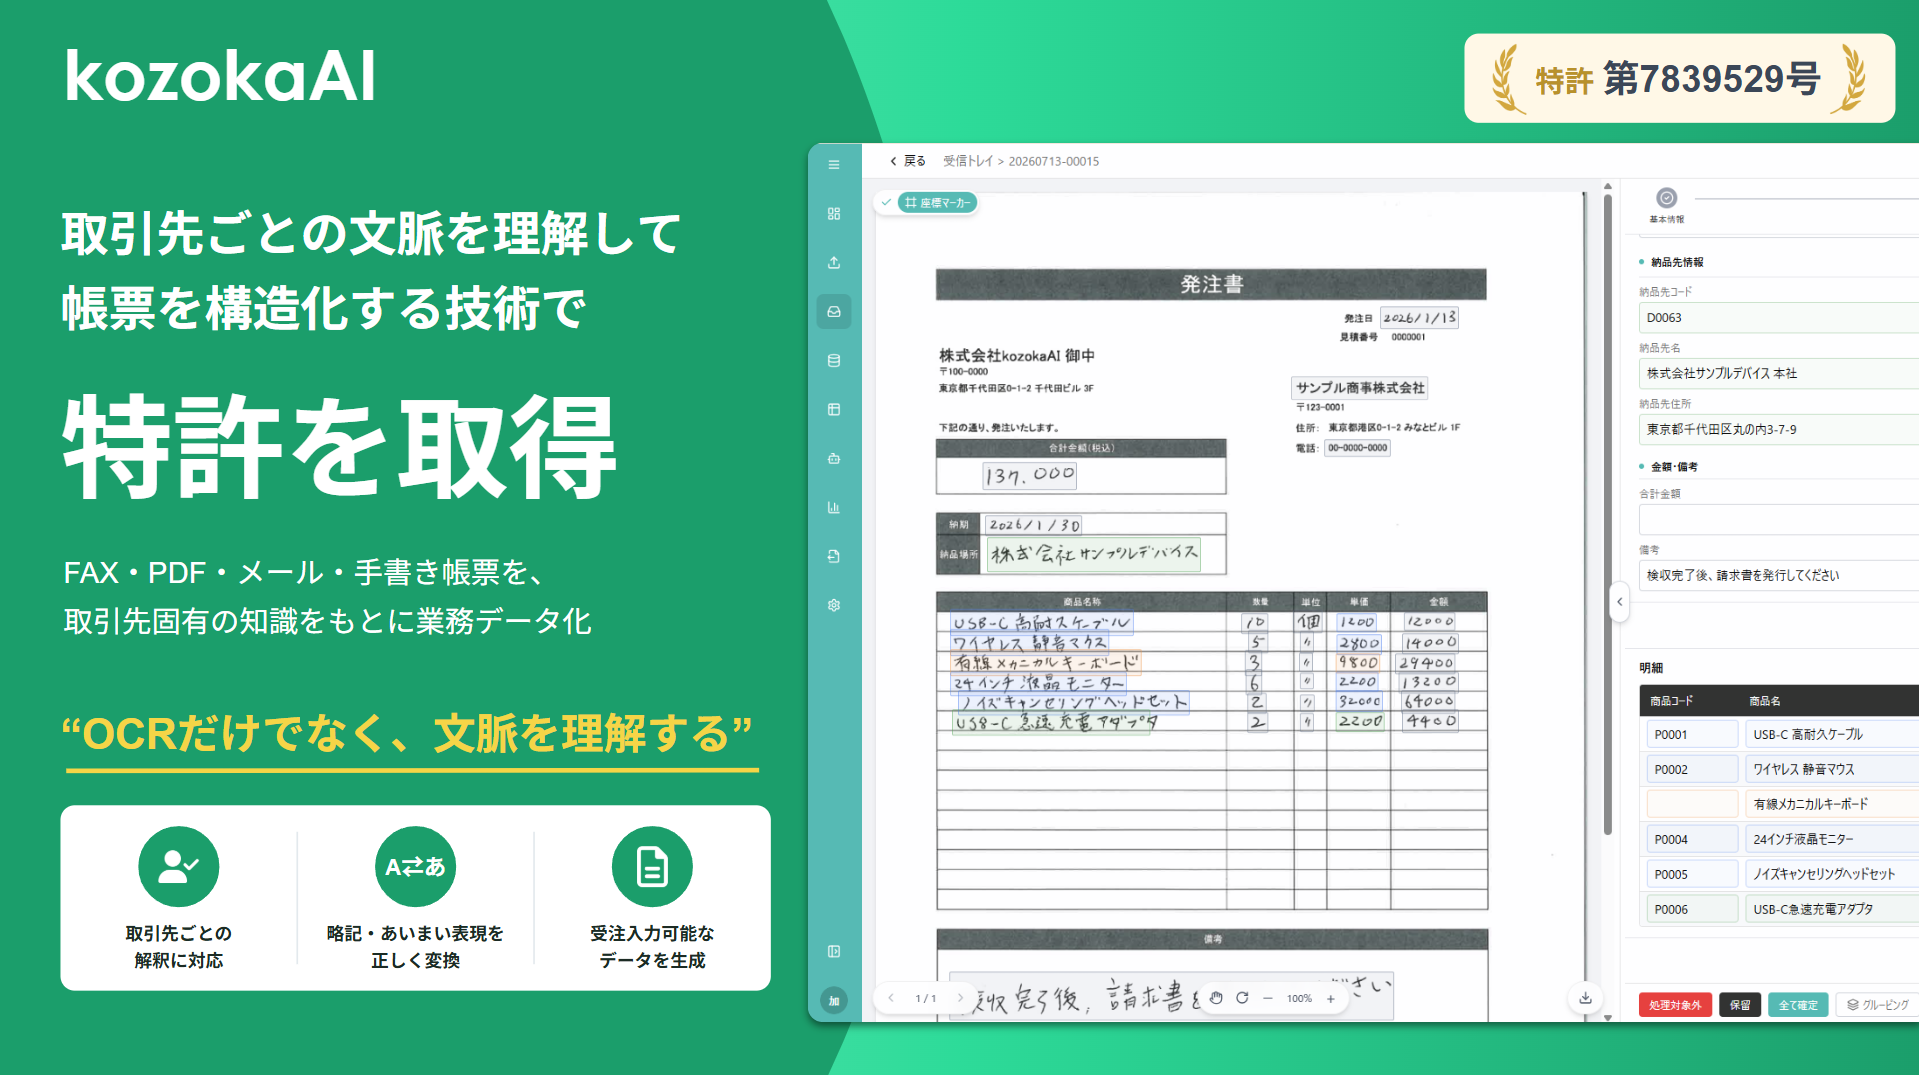Click breadcrumb ID 20260713-00015
The height and width of the screenshot is (1075, 1919).
coord(1053,161)
